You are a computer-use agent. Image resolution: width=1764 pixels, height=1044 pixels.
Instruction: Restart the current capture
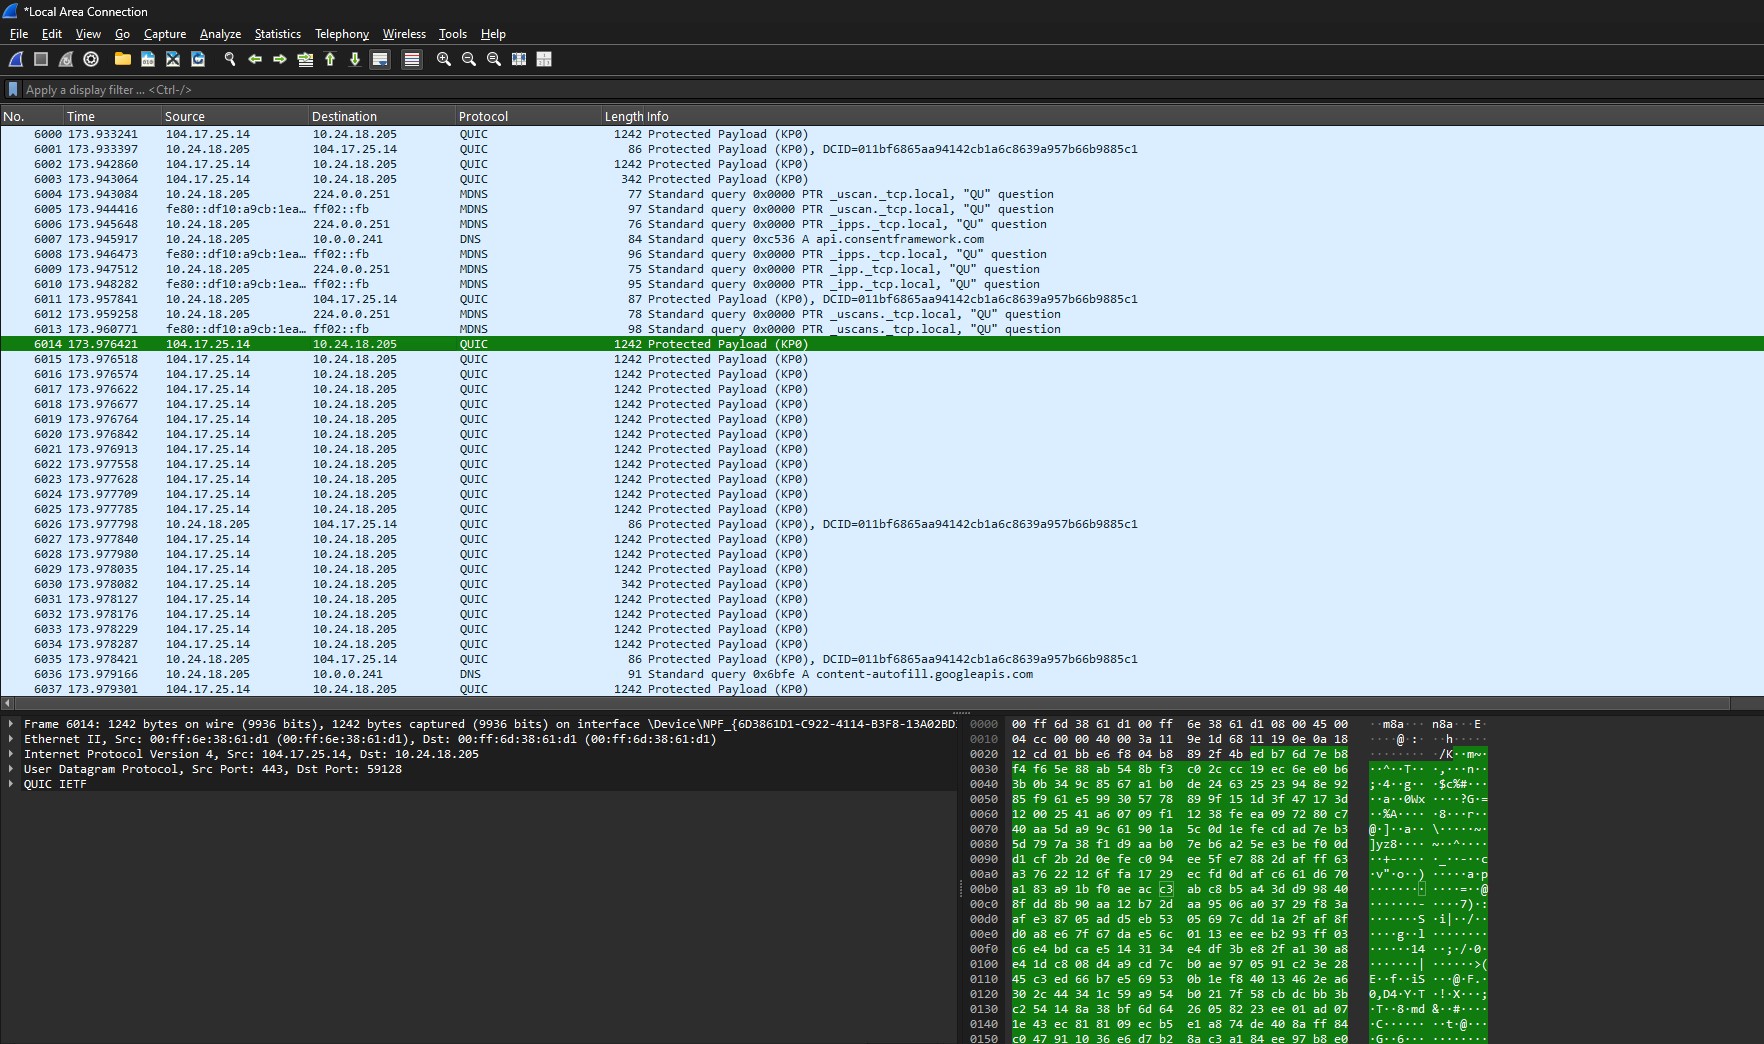click(x=66, y=59)
